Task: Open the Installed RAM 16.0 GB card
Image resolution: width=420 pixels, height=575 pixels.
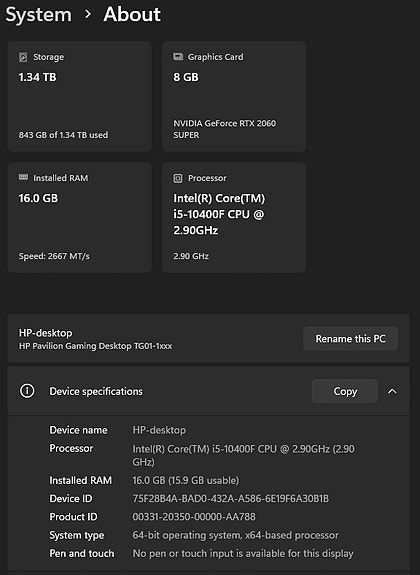Action: pos(80,217)
